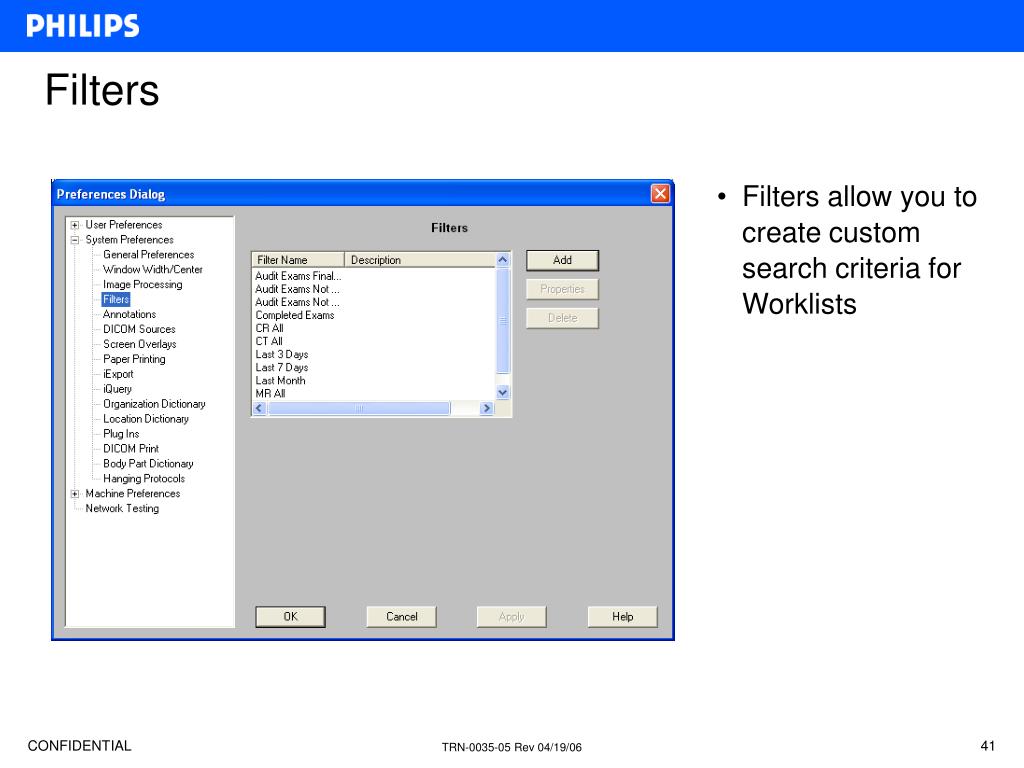
Task: Close the Preferences Dialog window
Action: [x=660, y=194]
